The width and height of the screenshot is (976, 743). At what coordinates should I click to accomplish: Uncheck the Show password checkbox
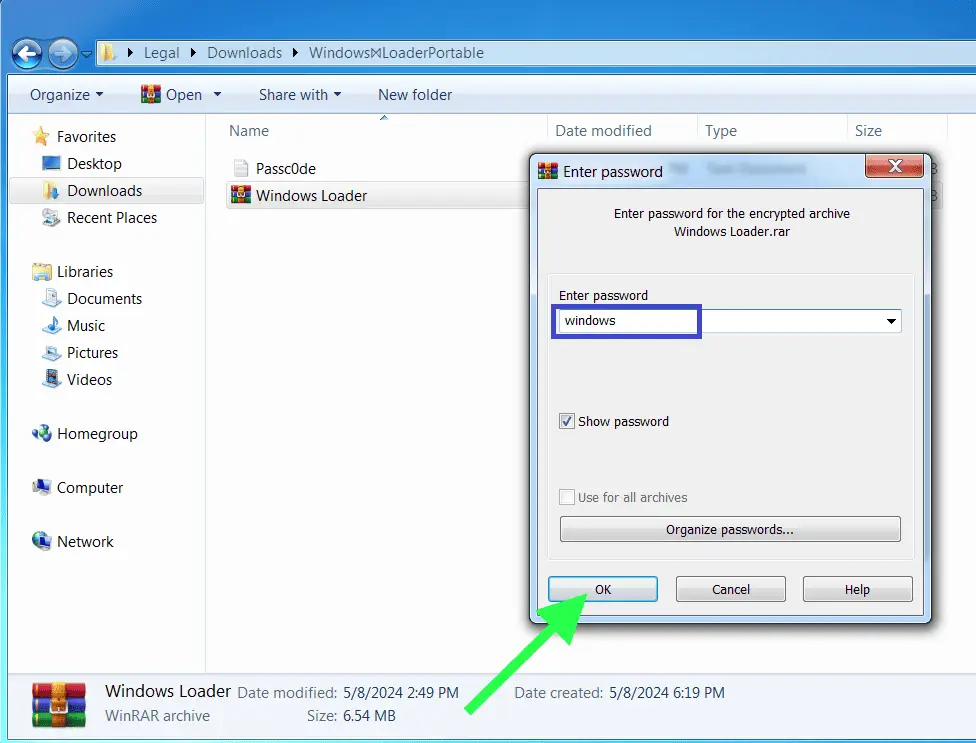pos(569,421)
